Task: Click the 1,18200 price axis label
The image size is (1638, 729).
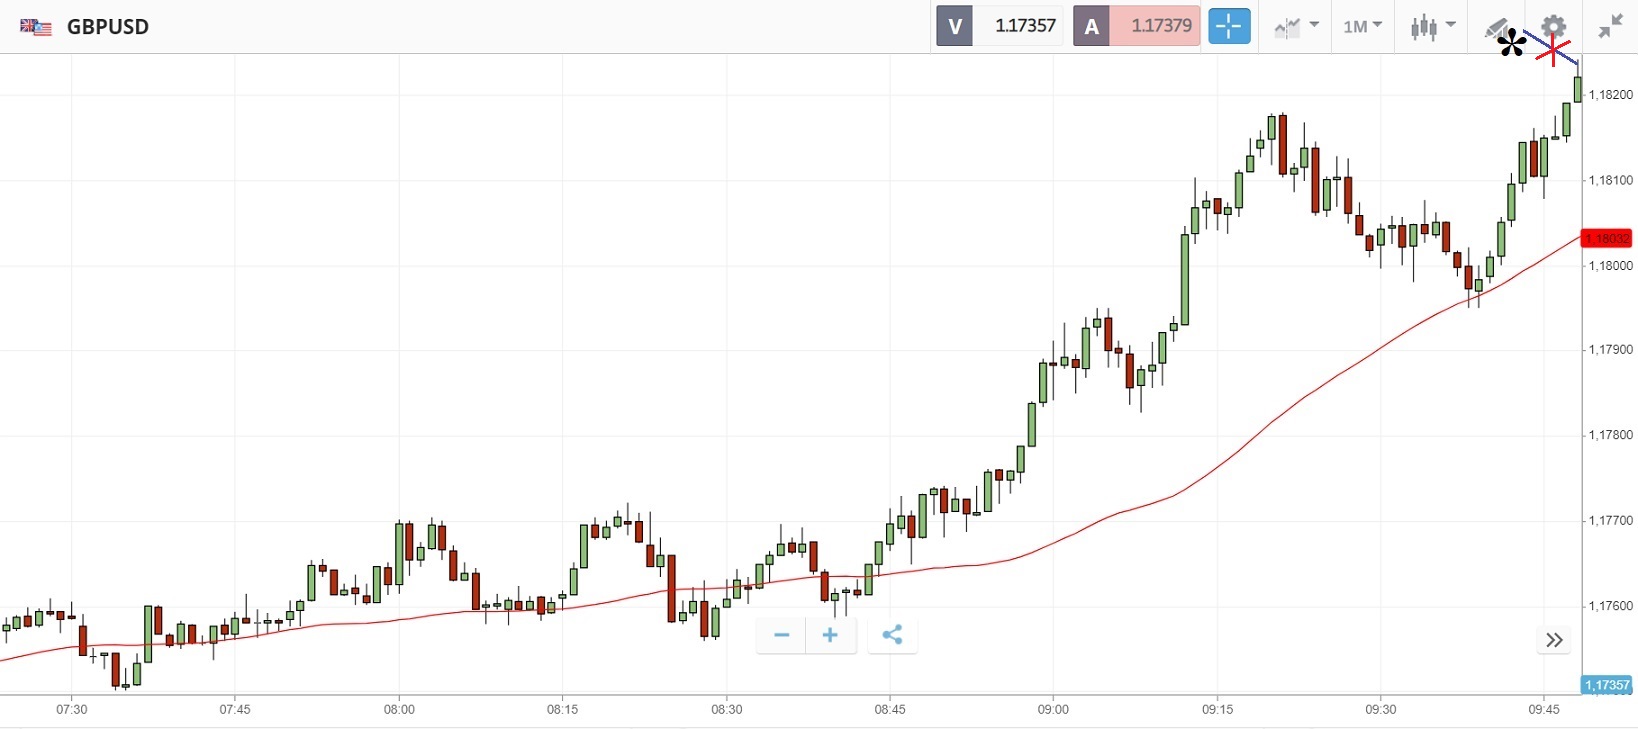Action: (1610, 95)
